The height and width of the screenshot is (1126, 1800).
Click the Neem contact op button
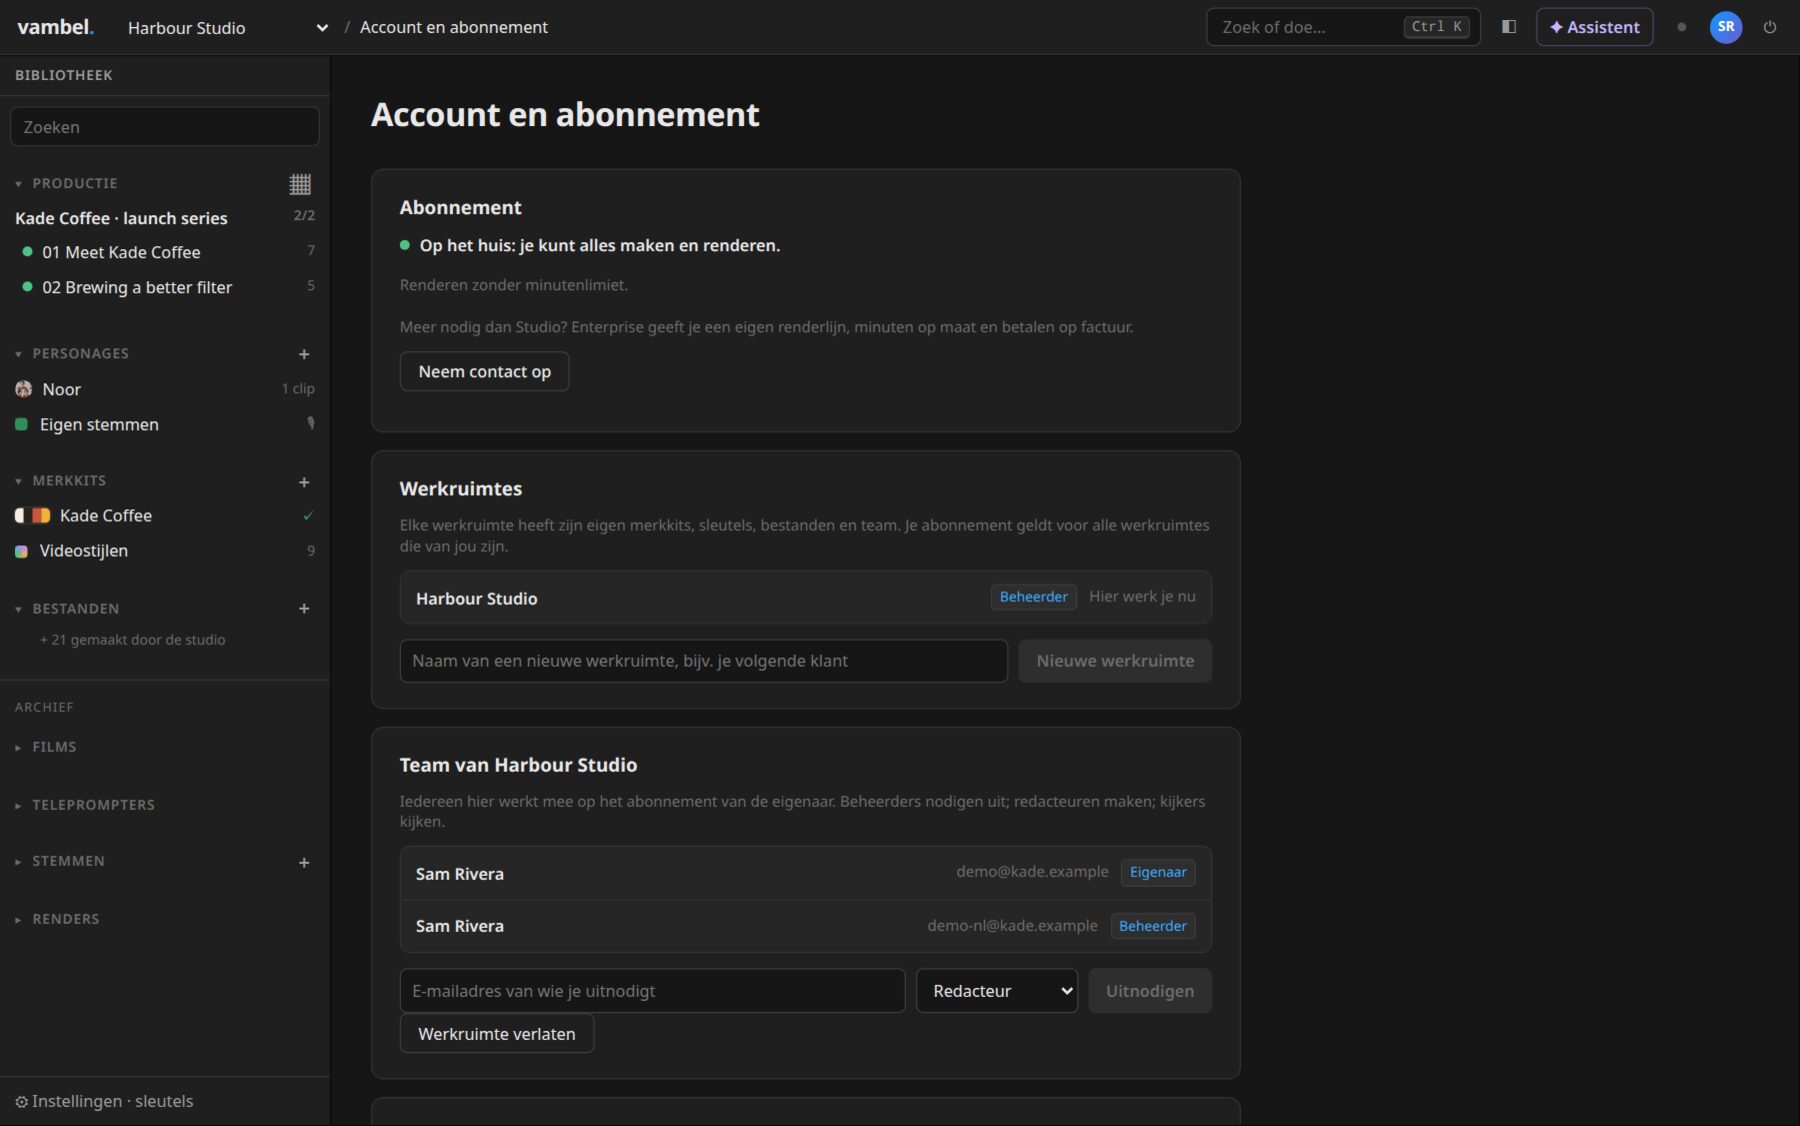pos(484,371)
